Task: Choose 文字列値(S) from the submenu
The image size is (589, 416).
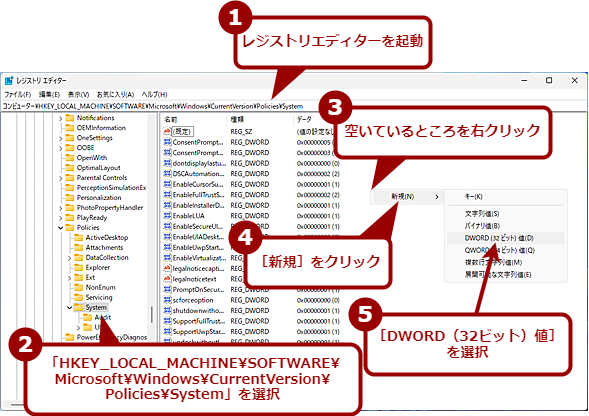Action: tap(506, 214)
